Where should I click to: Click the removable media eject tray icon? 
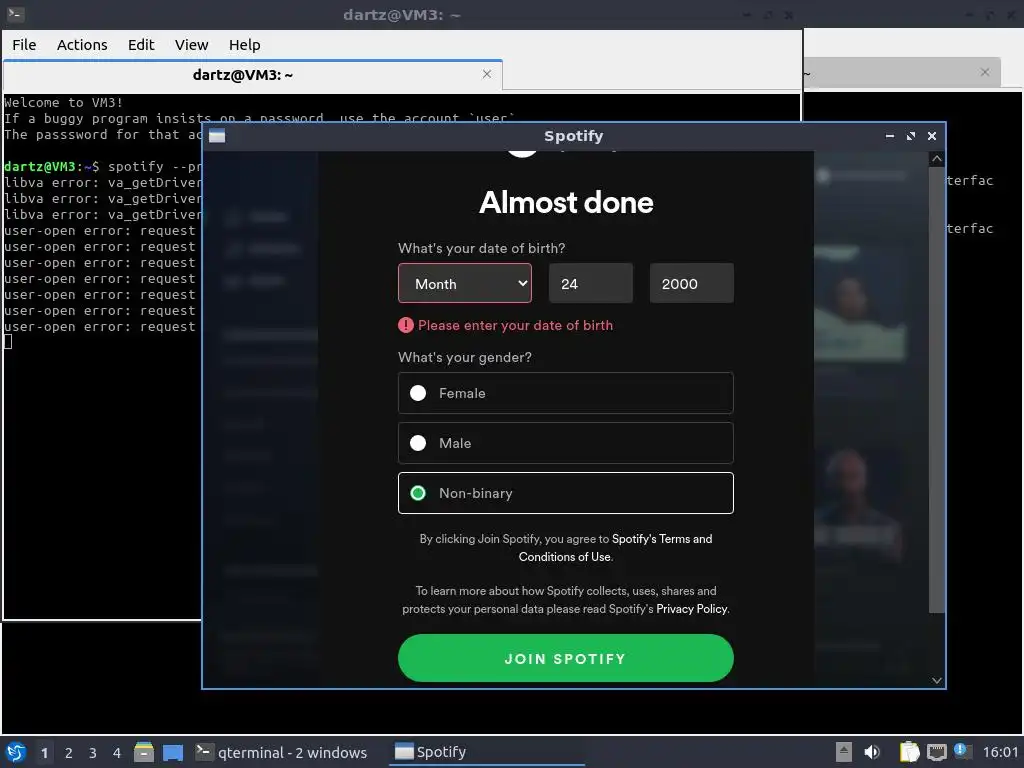(x=844, y=752)
